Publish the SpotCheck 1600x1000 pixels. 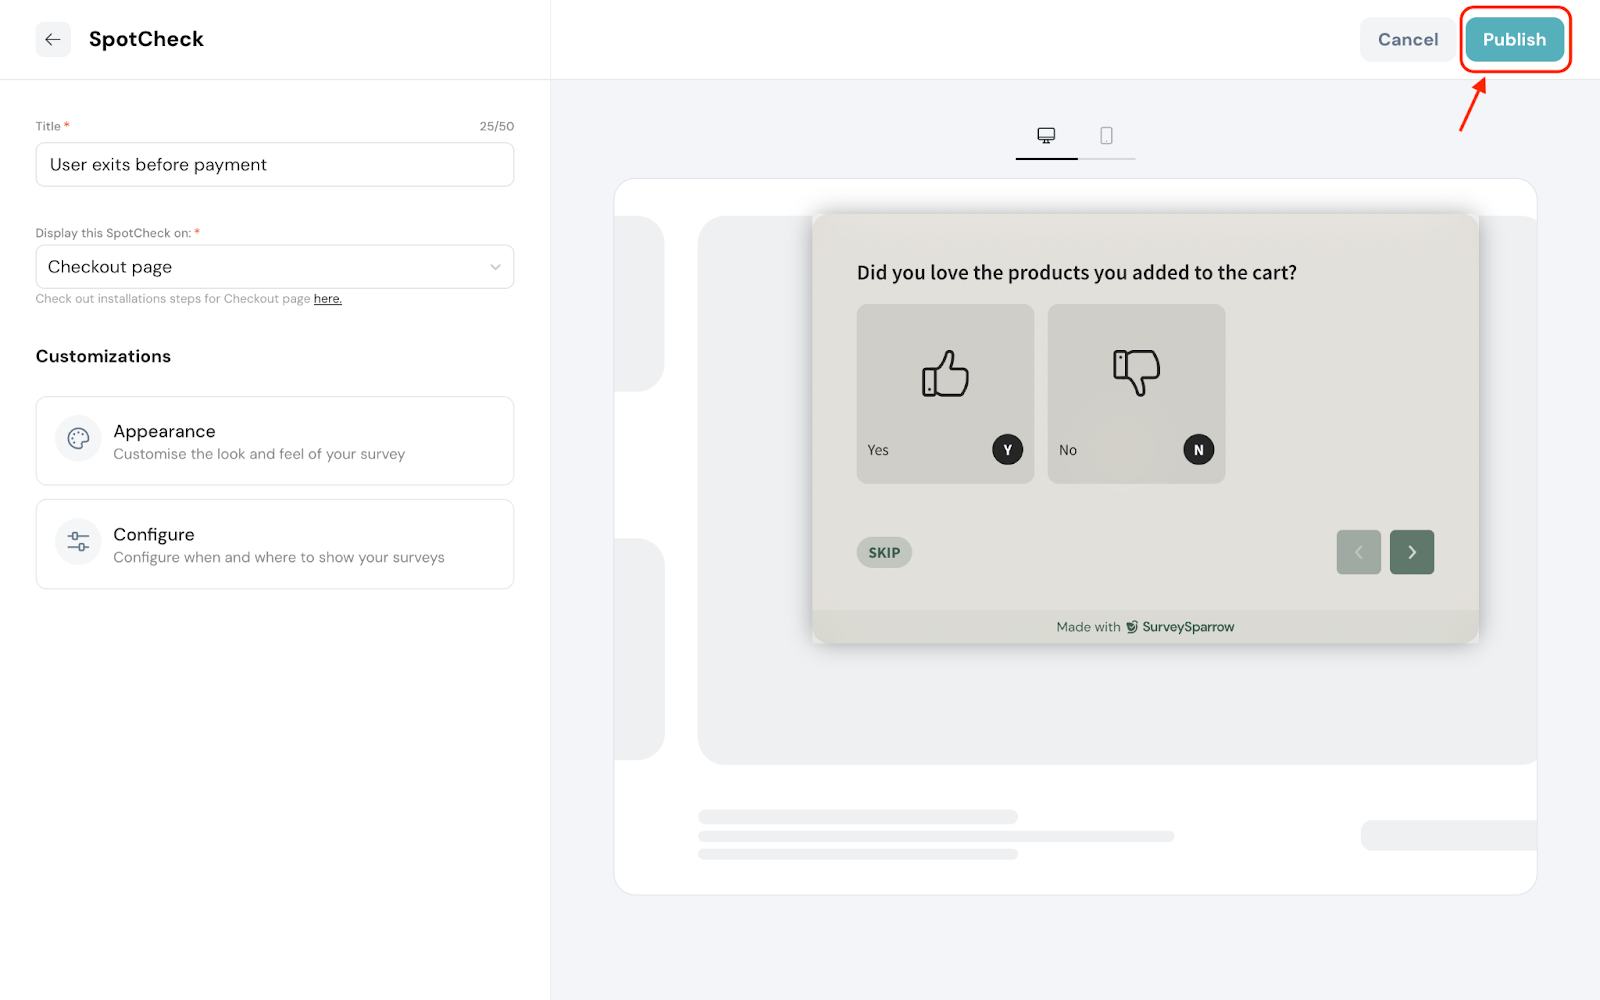1514,40
